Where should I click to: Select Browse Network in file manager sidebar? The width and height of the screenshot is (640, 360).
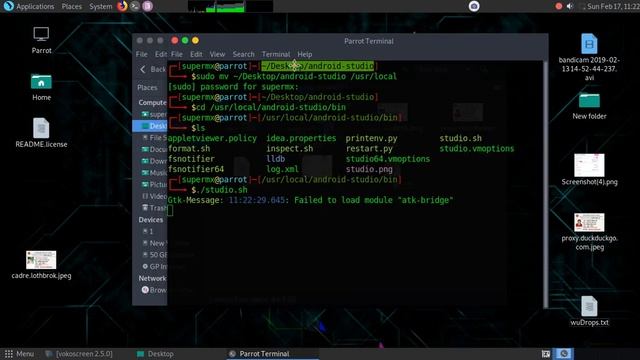pyautogui.click(x=151, y=290)
